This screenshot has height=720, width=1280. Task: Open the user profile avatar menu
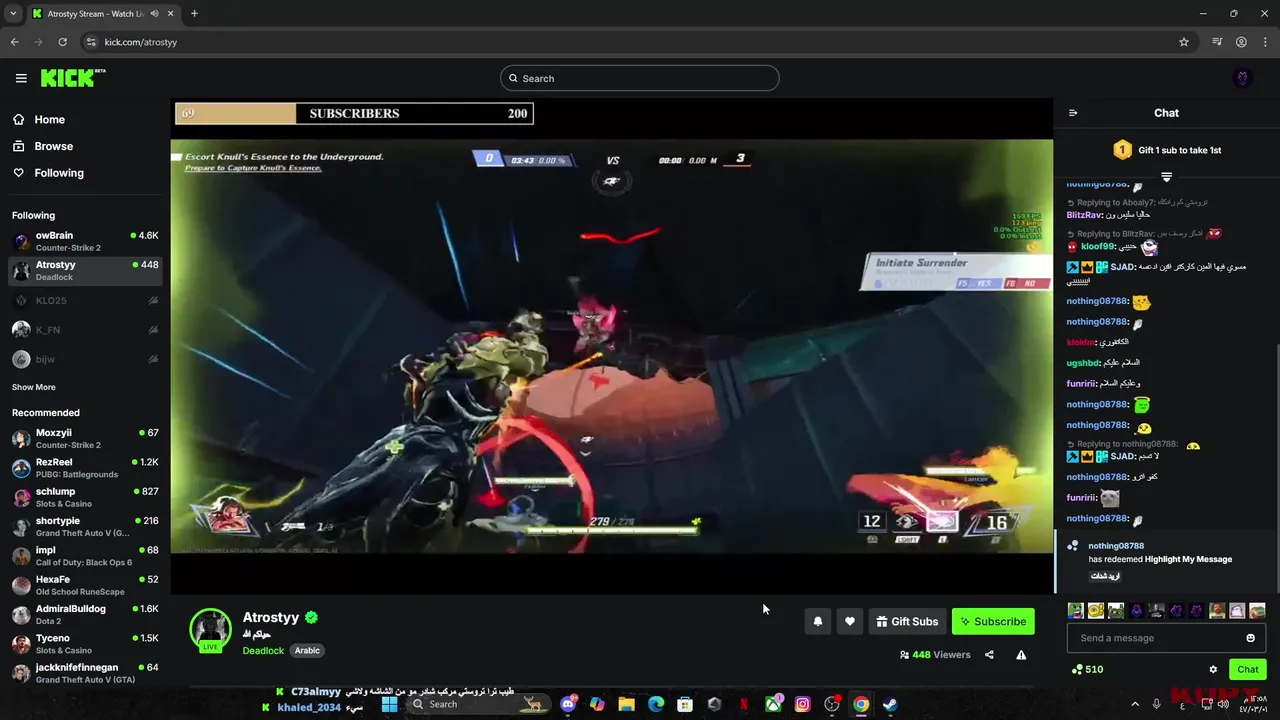[1243, 78]
